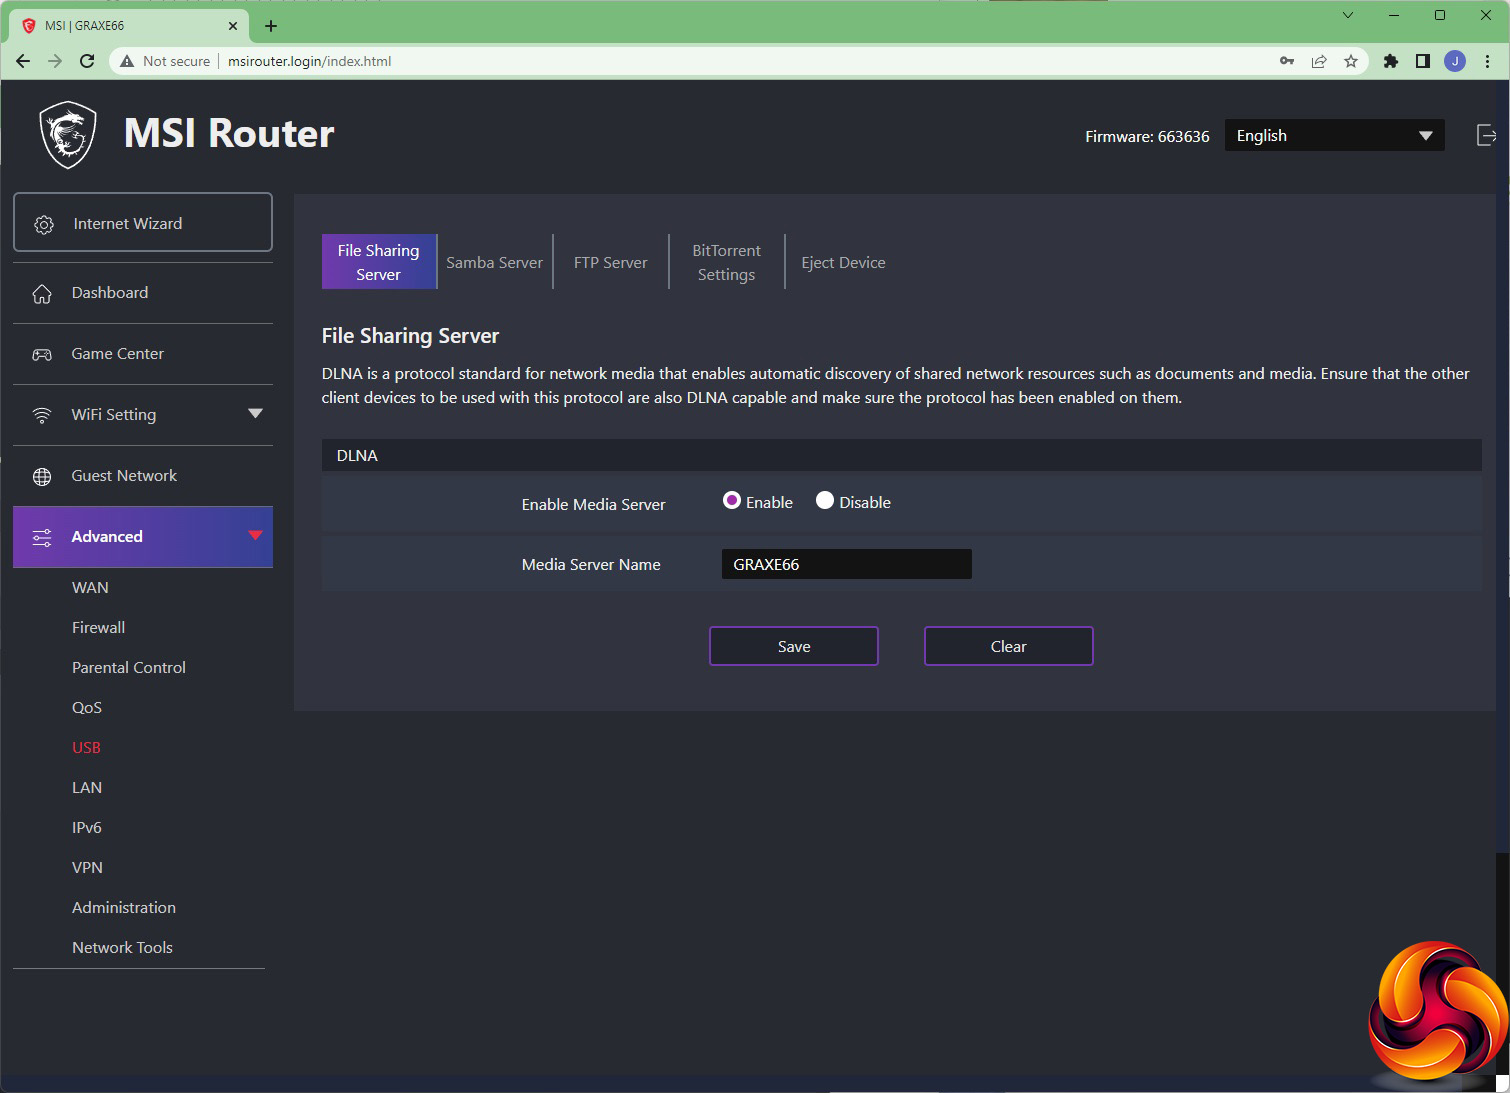
Task: Open the Firewall settings
Action: pos(98,628)
